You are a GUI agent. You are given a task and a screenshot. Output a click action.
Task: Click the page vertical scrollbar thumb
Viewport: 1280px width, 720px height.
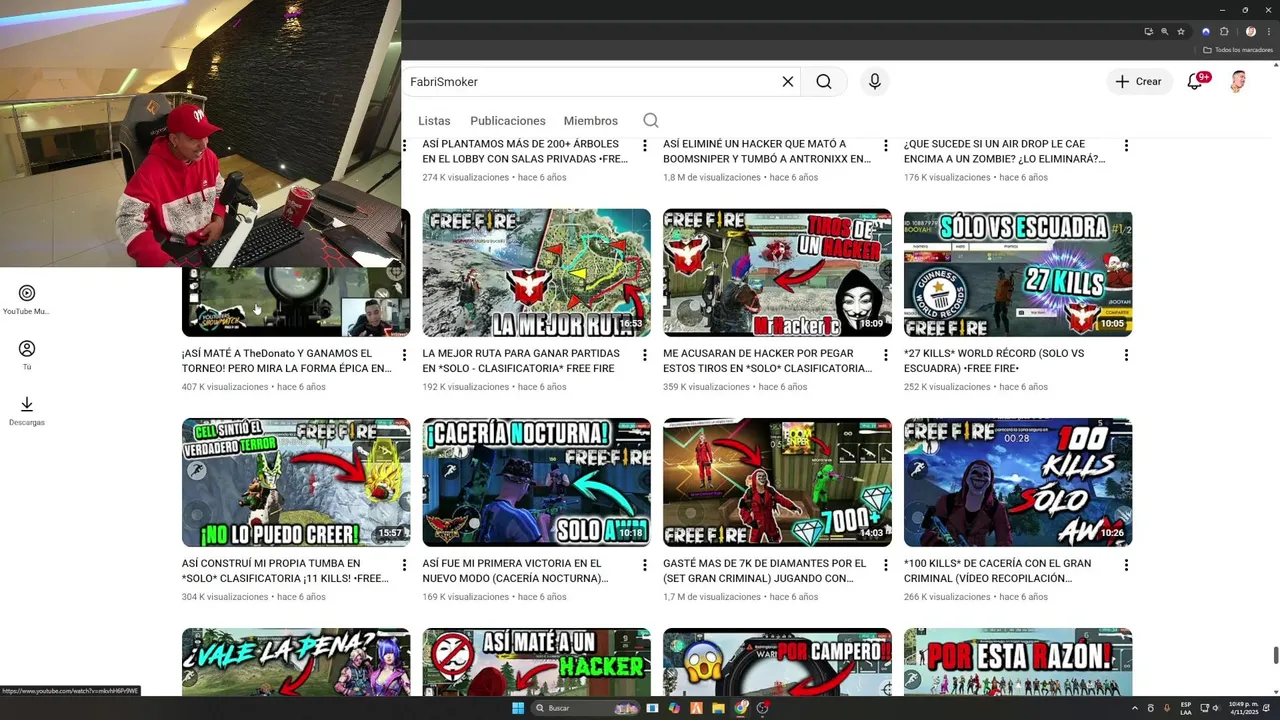pyautogui.click(x=1275, y=655)
